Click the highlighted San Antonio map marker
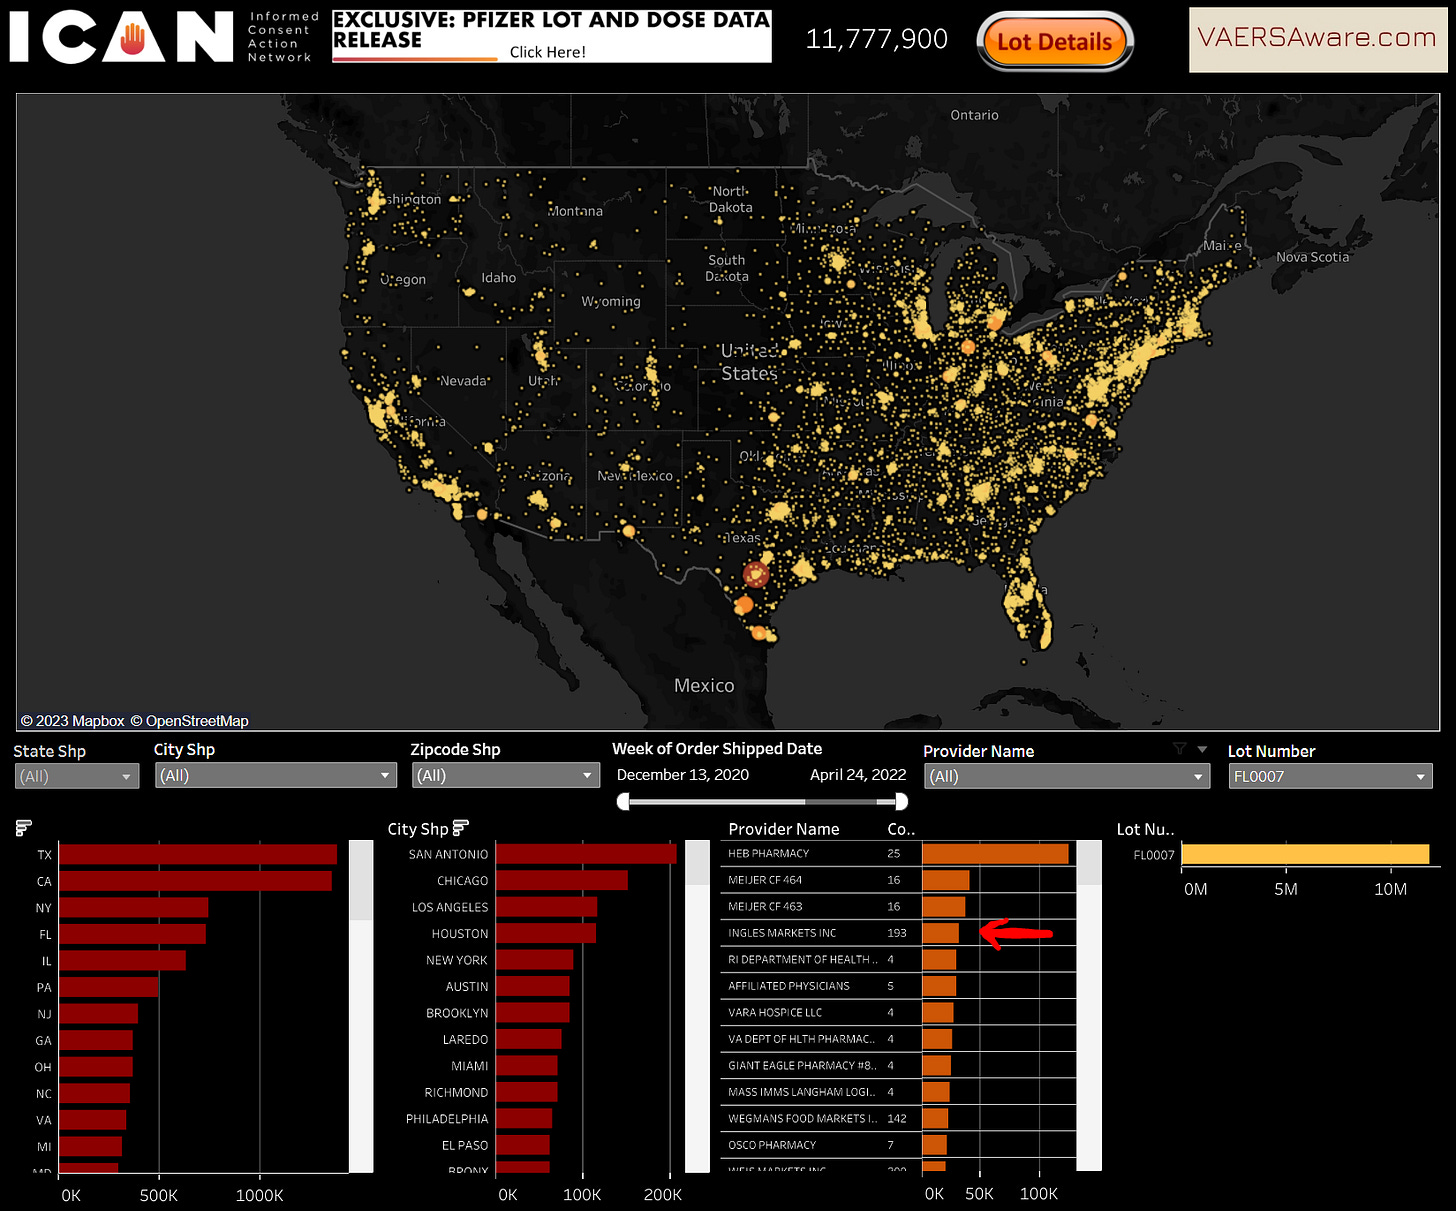The height and width of the screenshot is (1211, 1456). tap(756, 574)
